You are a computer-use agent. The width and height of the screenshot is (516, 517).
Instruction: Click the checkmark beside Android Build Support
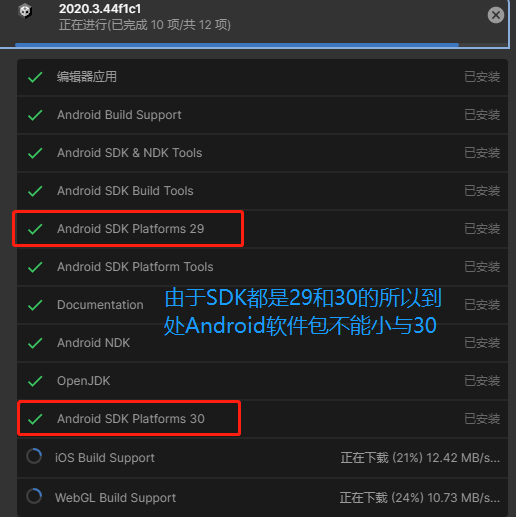[x=35, y=115]
